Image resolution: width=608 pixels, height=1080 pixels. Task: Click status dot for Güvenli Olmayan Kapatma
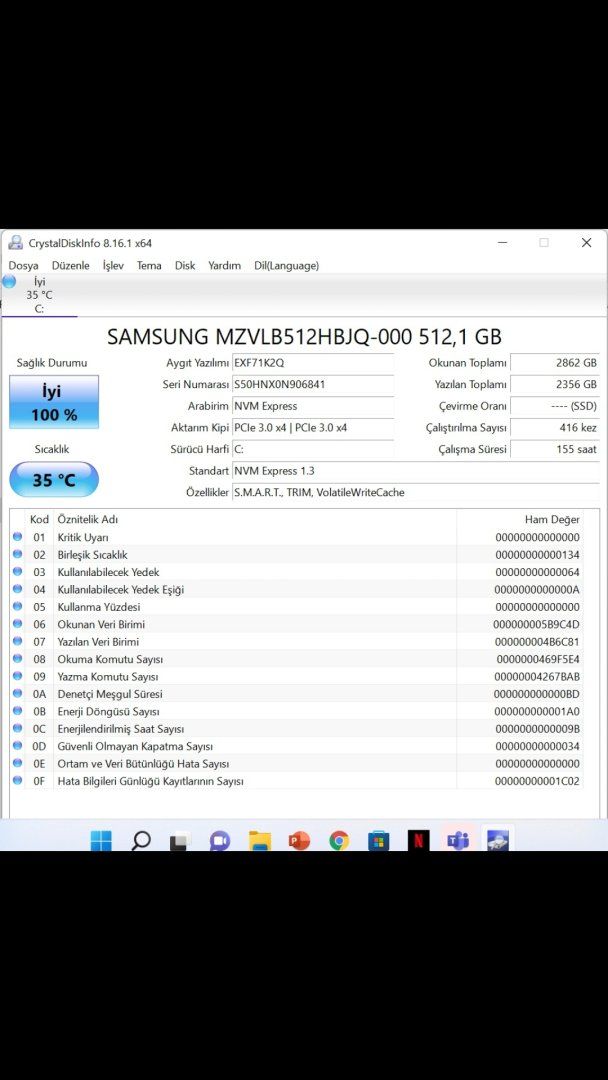click(x=17, y=746)
